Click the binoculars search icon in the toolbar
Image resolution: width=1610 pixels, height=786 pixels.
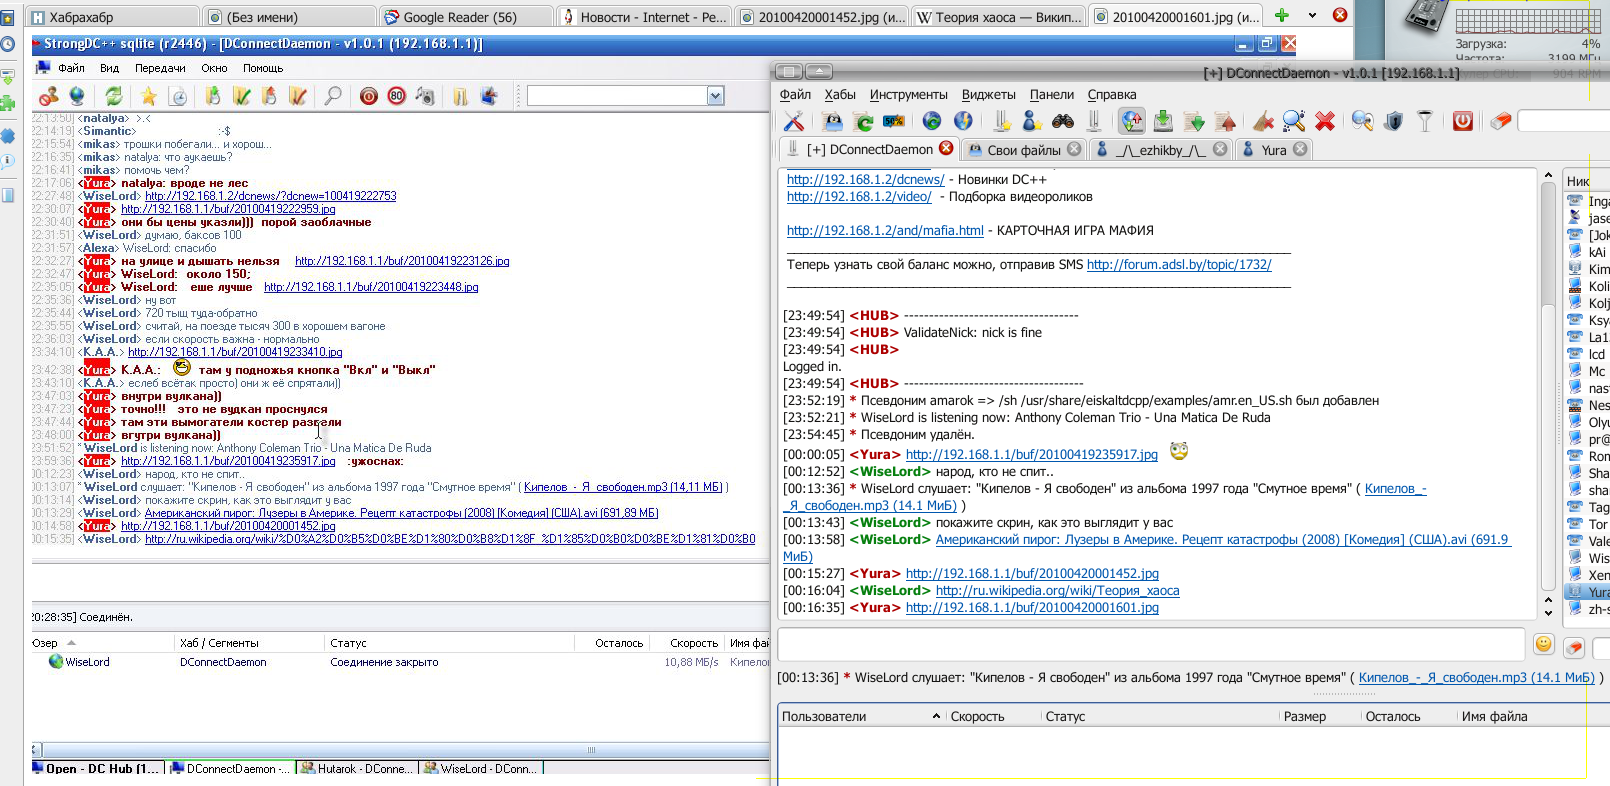coord(1063,121)
